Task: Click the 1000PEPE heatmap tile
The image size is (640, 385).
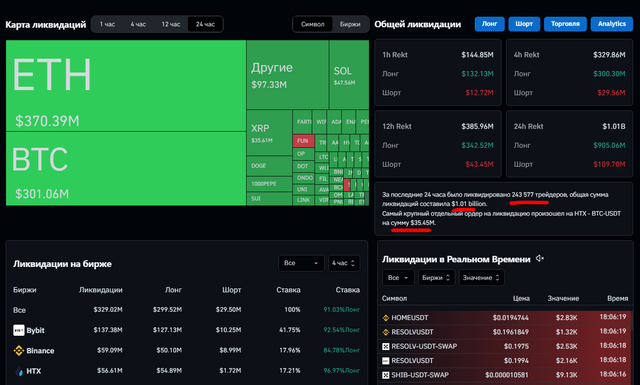Action: click(x=269, y=184)
